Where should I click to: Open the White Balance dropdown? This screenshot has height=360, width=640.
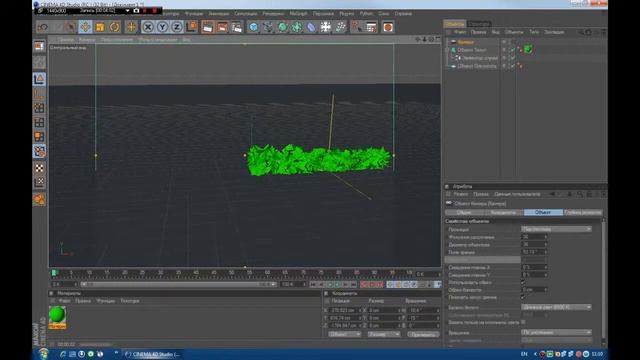pyautogui.click(x=556, y=307)
